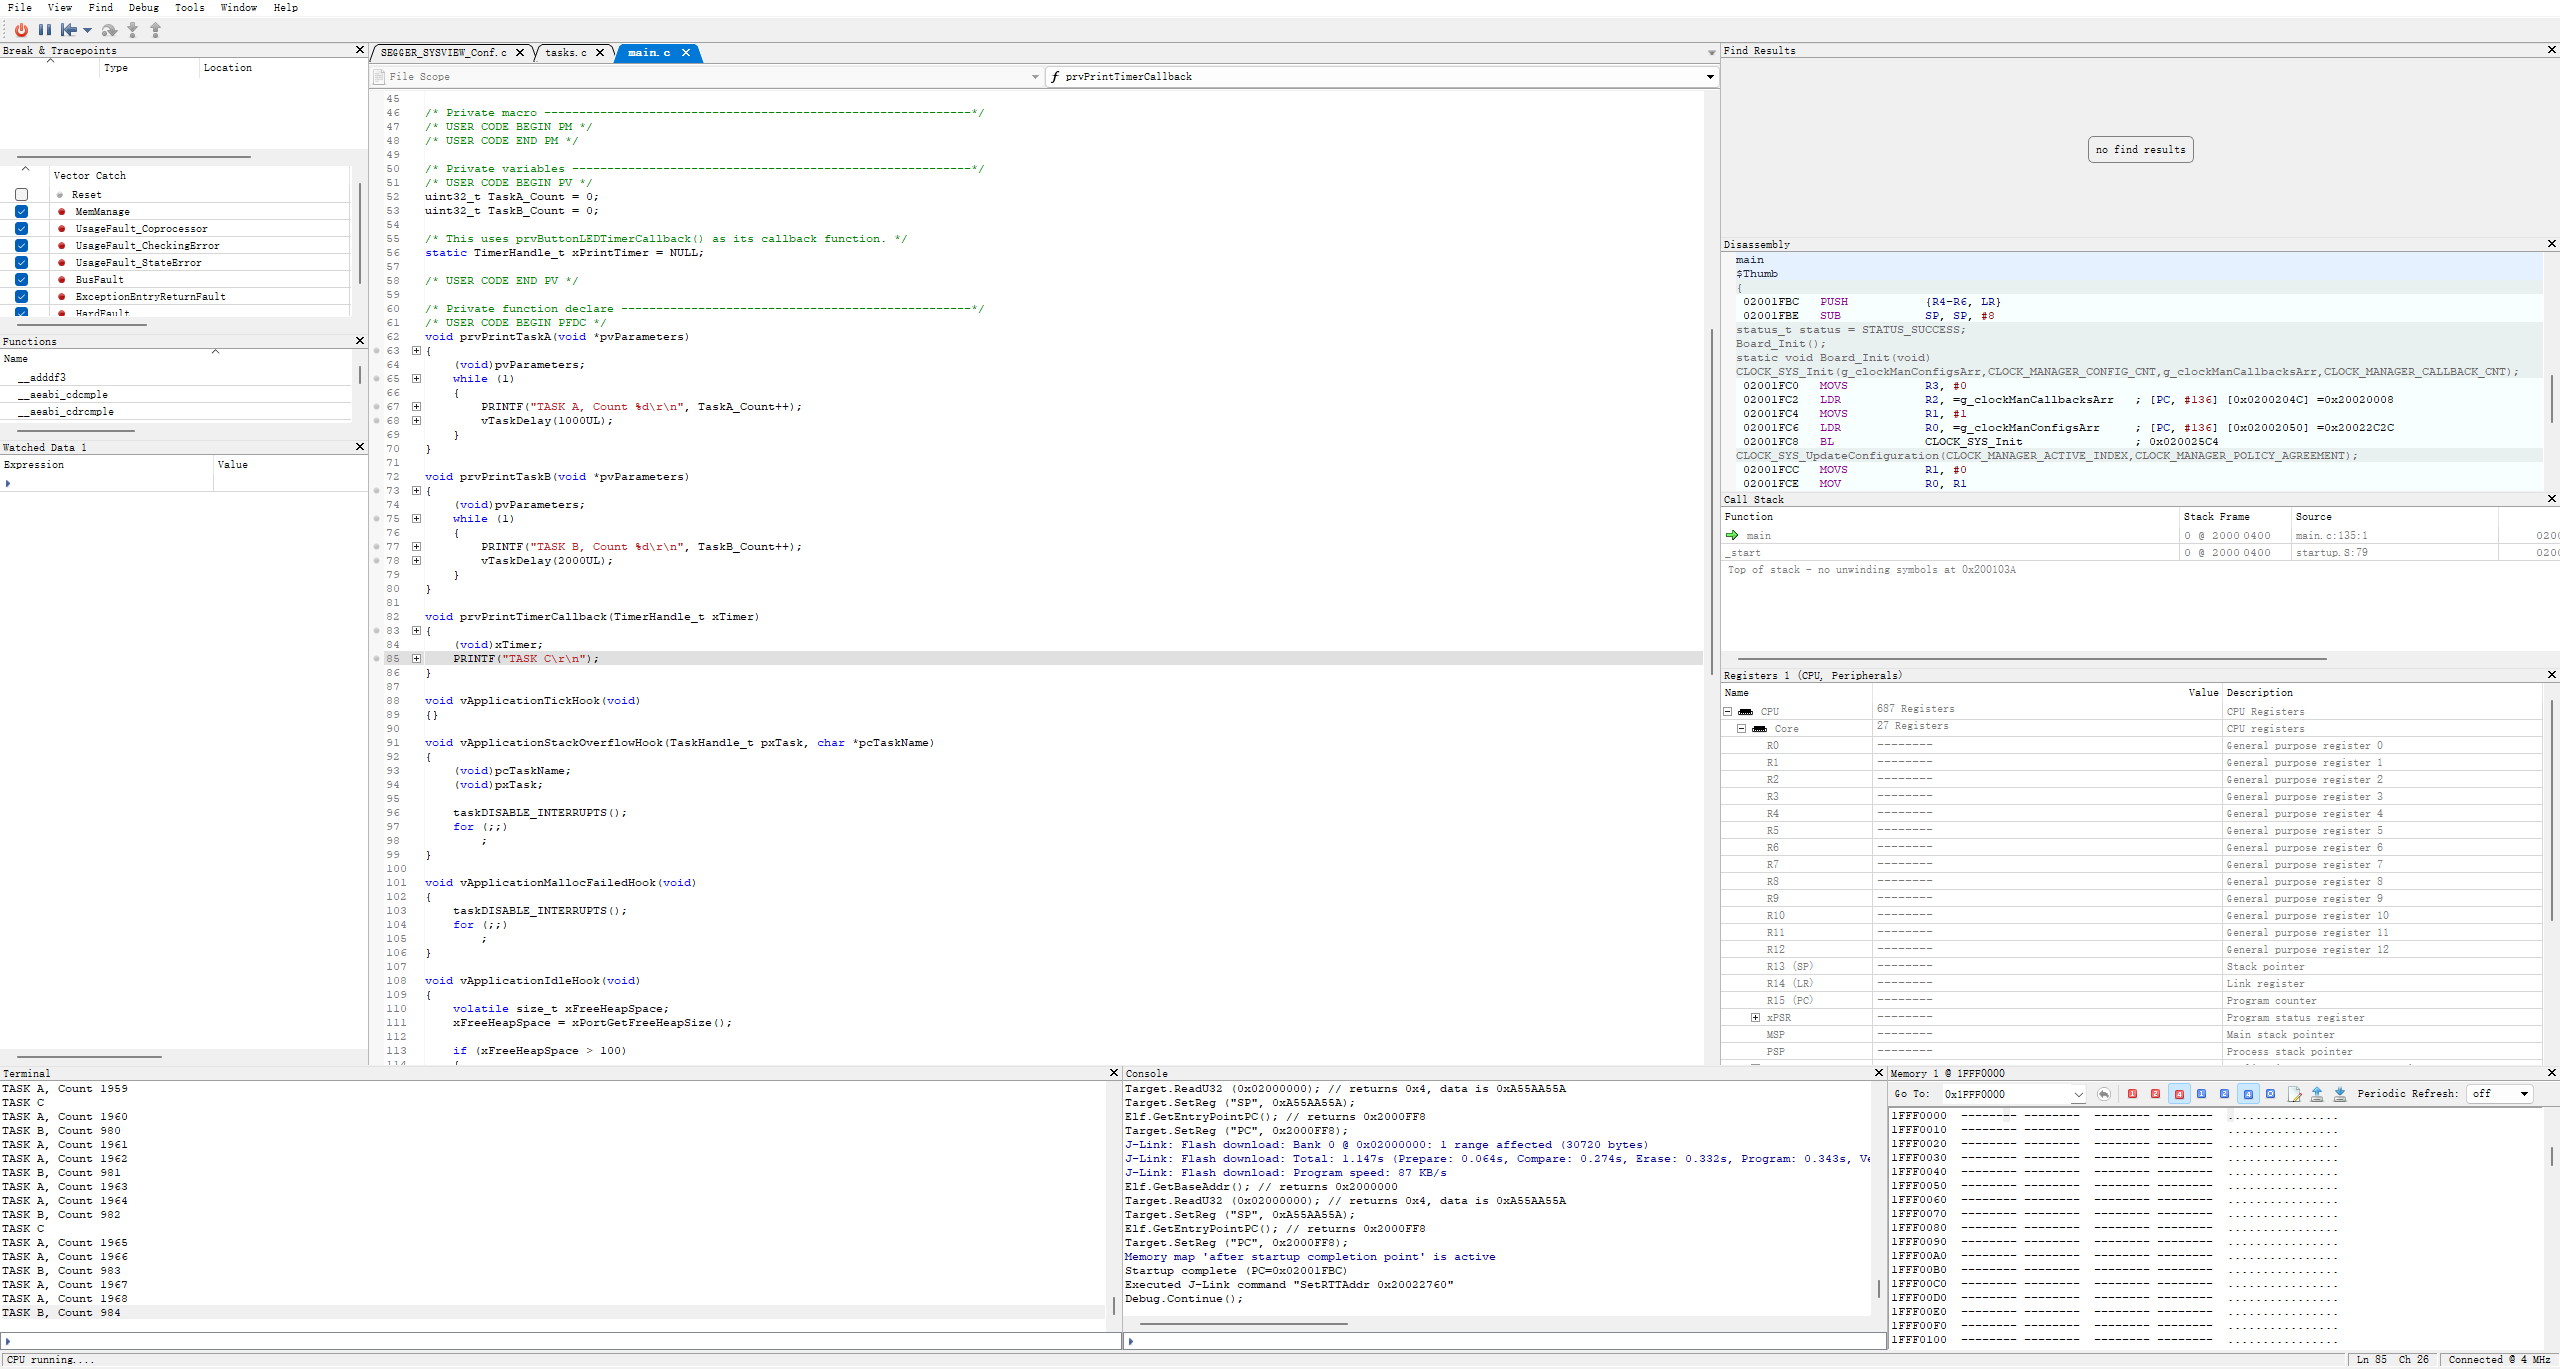Click the memory download arrow icon
This screenshot has height=1369, width=2560.
[x=2340, y=1094]
